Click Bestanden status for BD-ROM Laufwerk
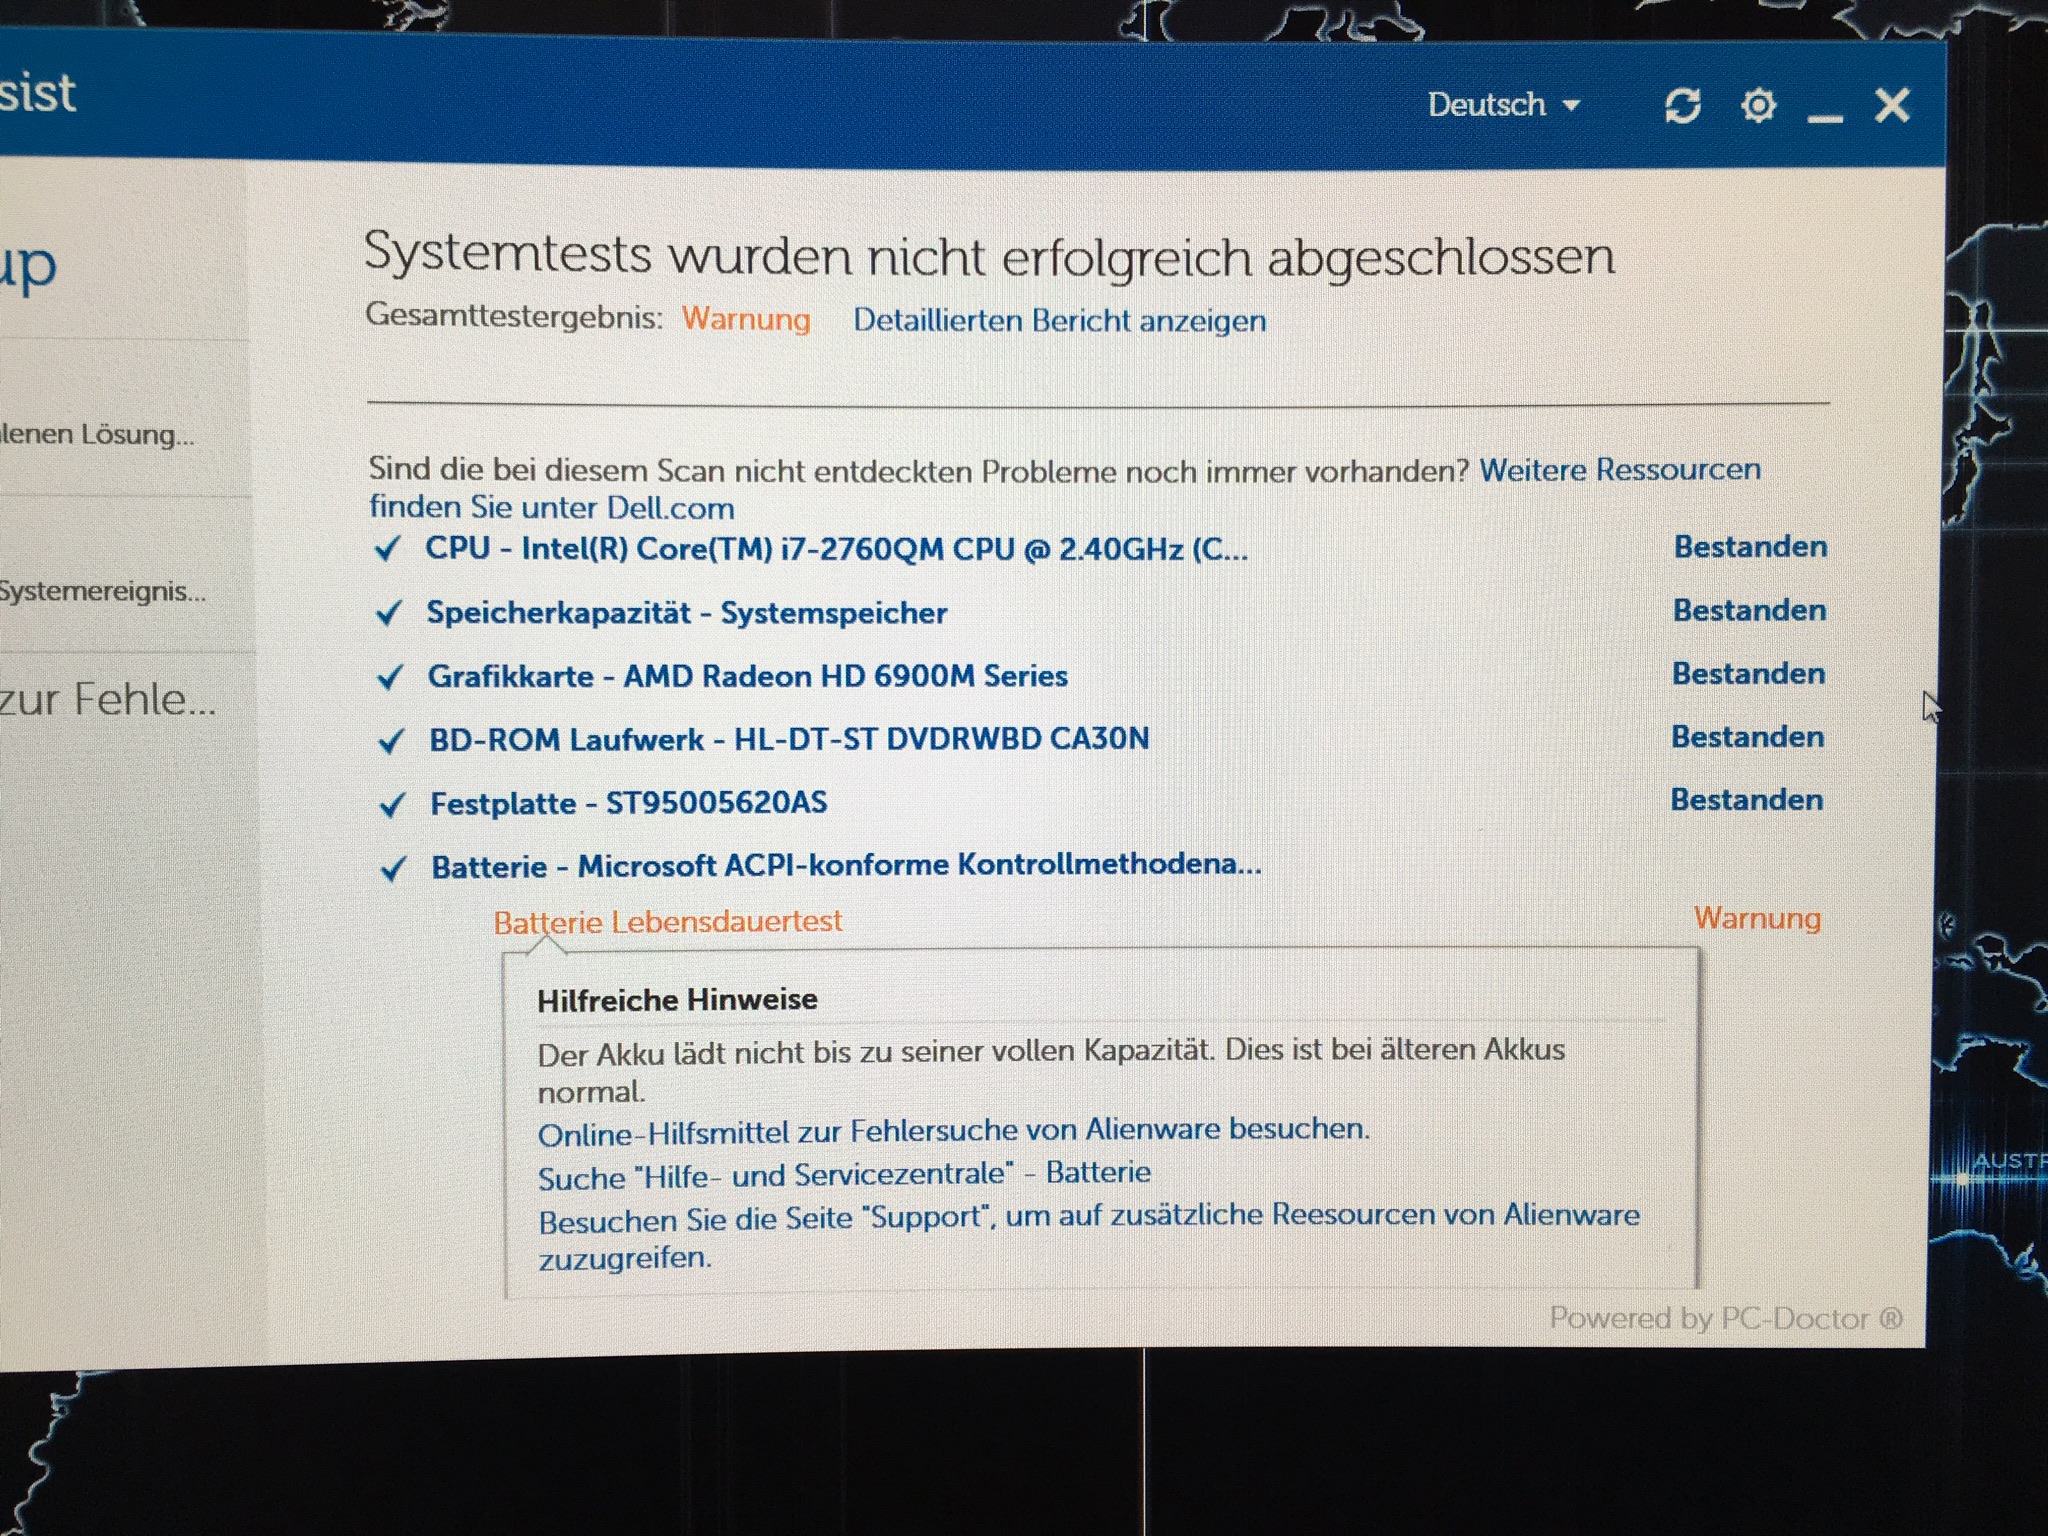 coord(1747,735)
